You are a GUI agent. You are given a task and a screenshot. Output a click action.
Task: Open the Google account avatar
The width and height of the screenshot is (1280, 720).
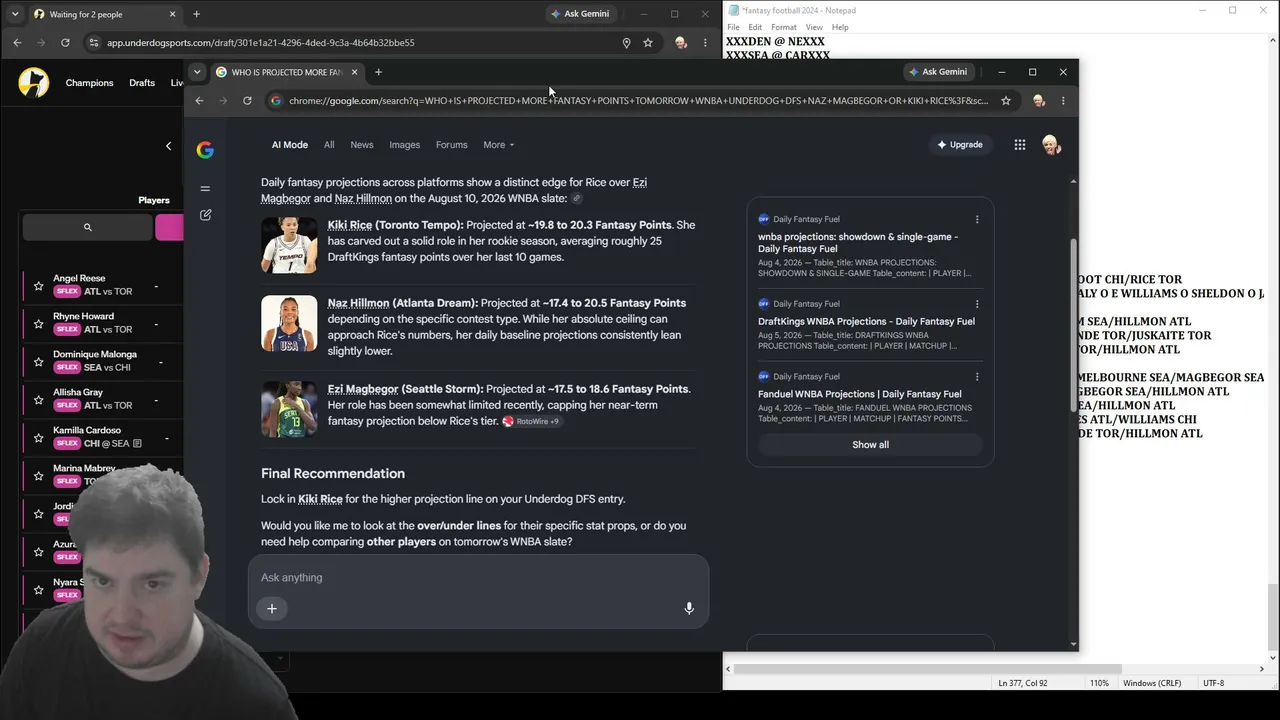[x=1050, y=145]
